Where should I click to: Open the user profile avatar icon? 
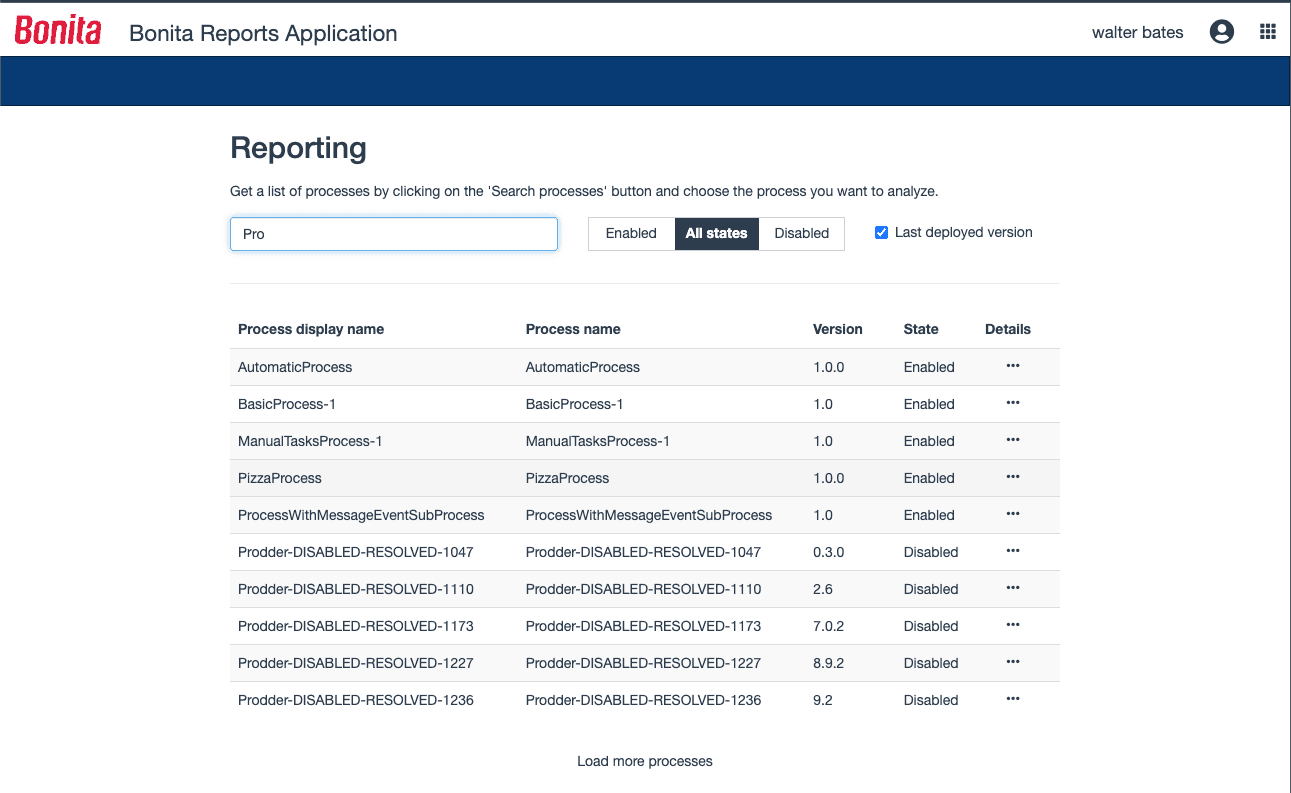(1221, 32)
